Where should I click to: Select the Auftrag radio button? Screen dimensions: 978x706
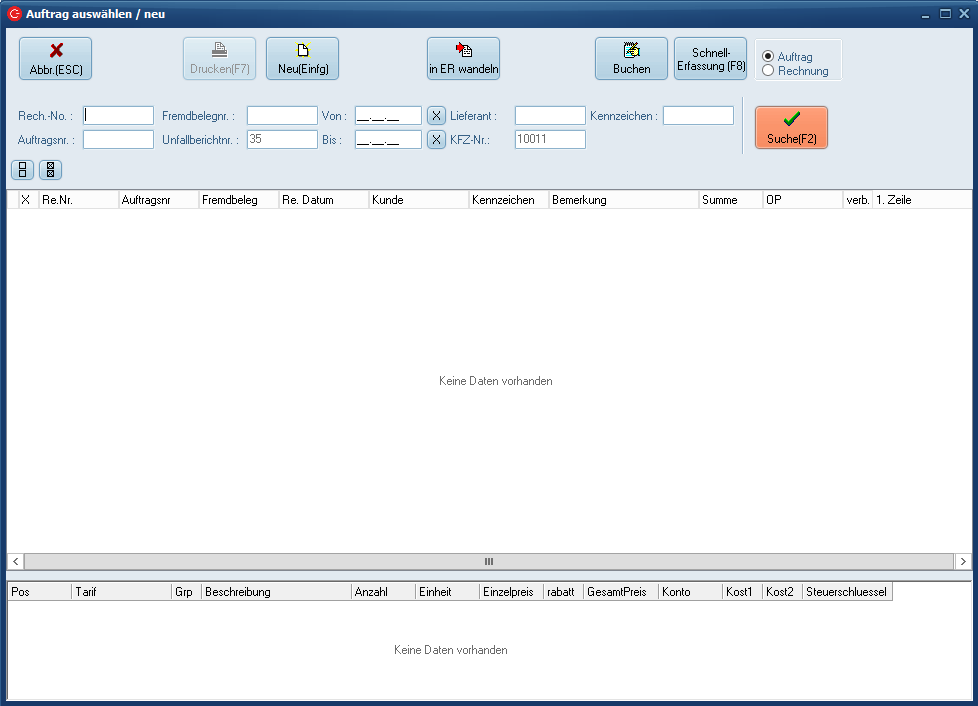(768, 57)
